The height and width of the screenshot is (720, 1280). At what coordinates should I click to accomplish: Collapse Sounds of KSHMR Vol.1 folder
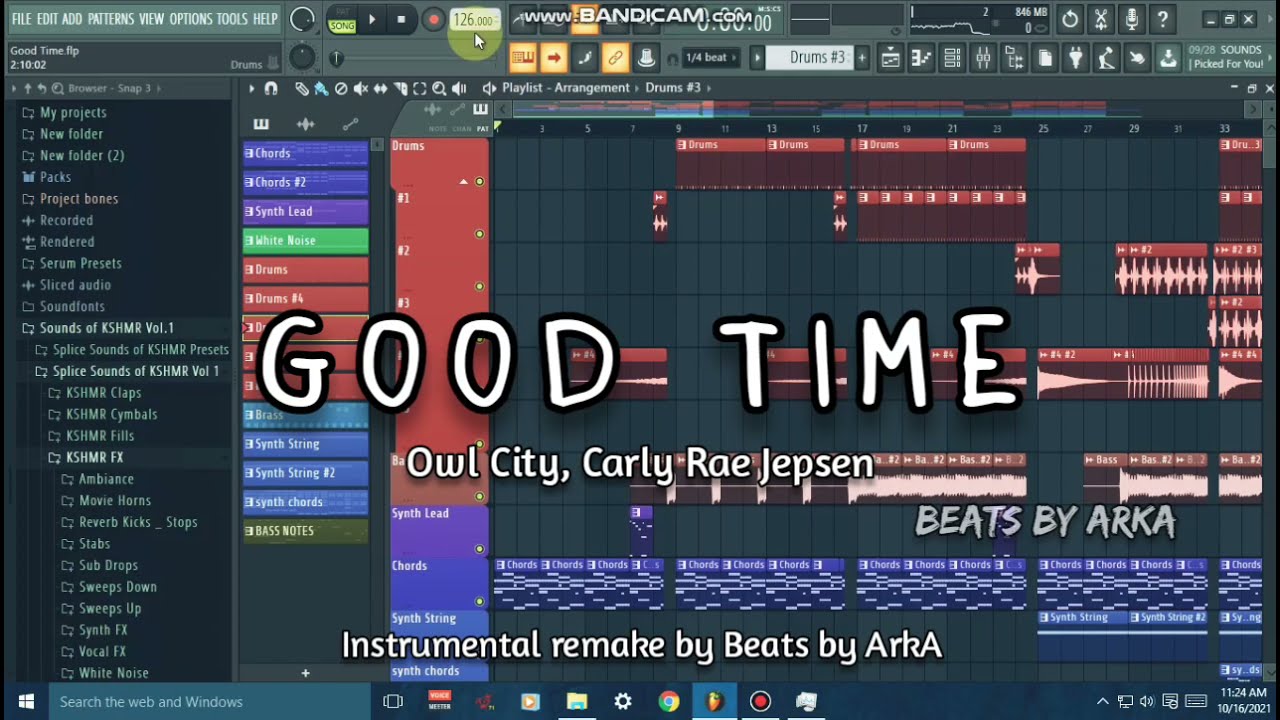click(98, 328)
